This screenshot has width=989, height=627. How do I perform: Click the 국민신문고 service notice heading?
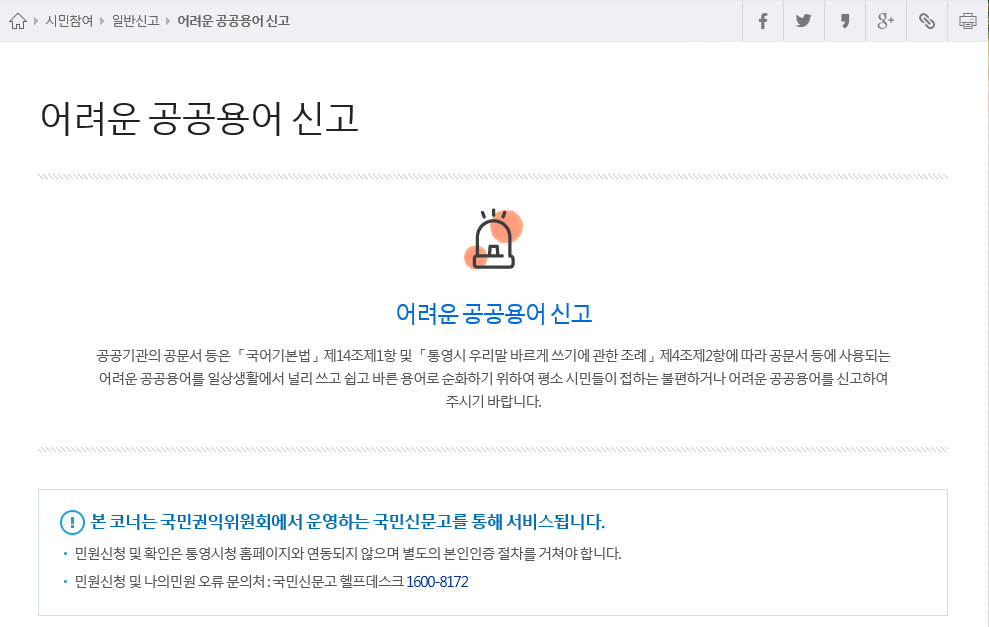[348, 522]
